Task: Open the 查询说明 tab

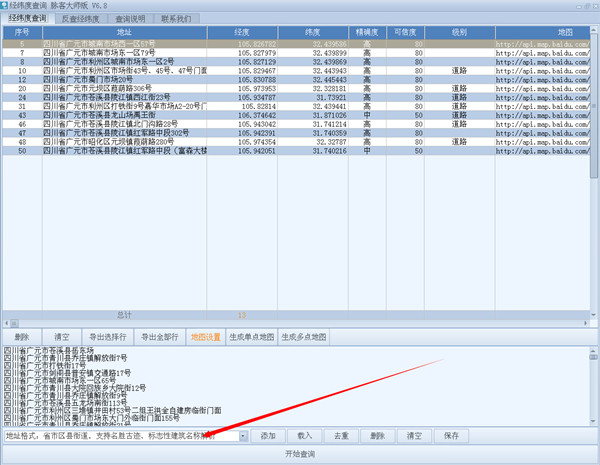Action: [x=130, y=19]
